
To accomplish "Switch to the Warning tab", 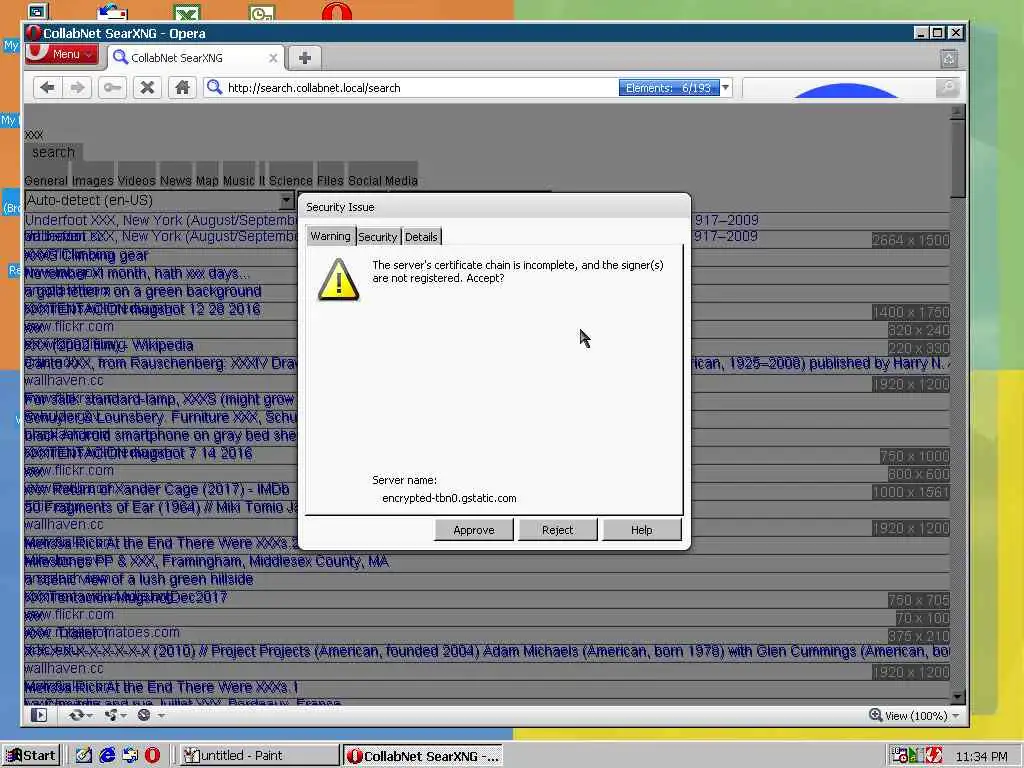I will (330, 236).
